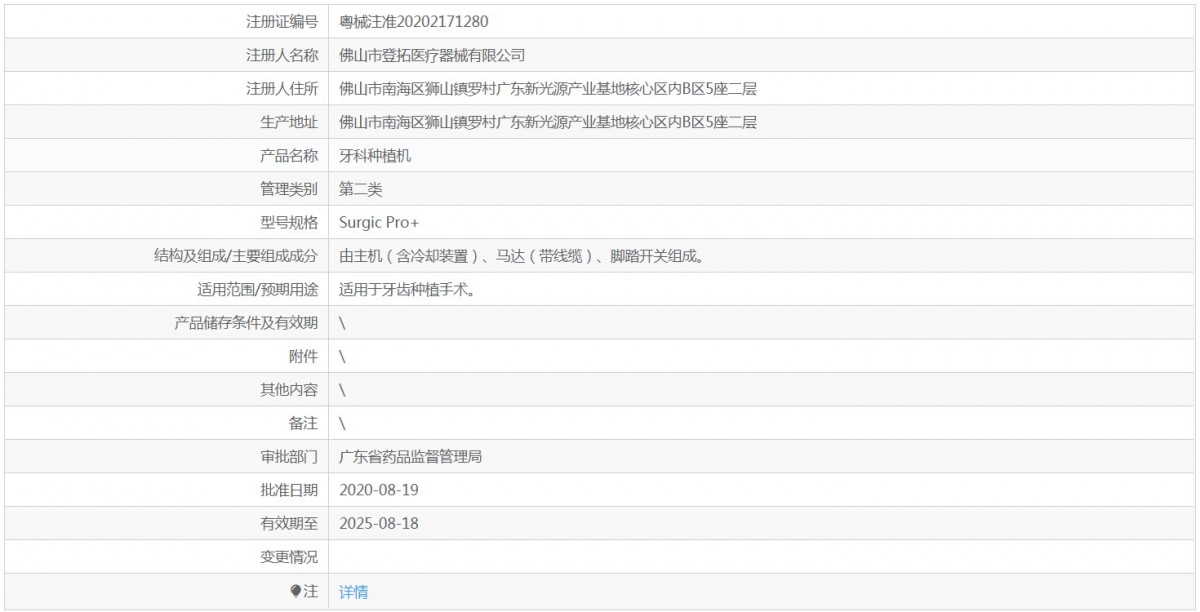Click the 注册人名称 label
1200x612 pixels.
point(282,55)
